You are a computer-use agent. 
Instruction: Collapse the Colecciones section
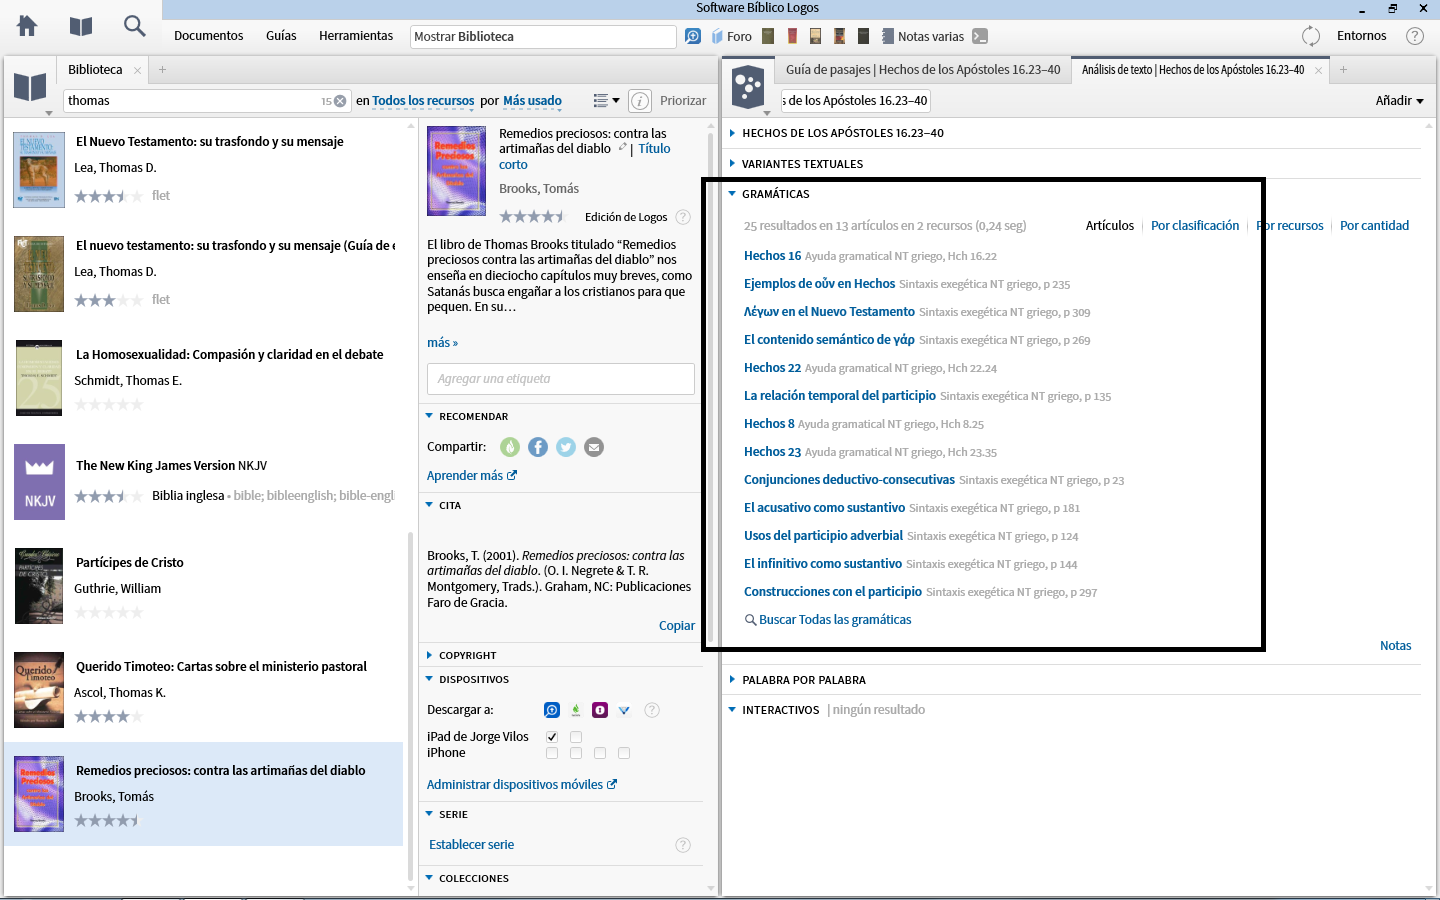pos(430,878)
